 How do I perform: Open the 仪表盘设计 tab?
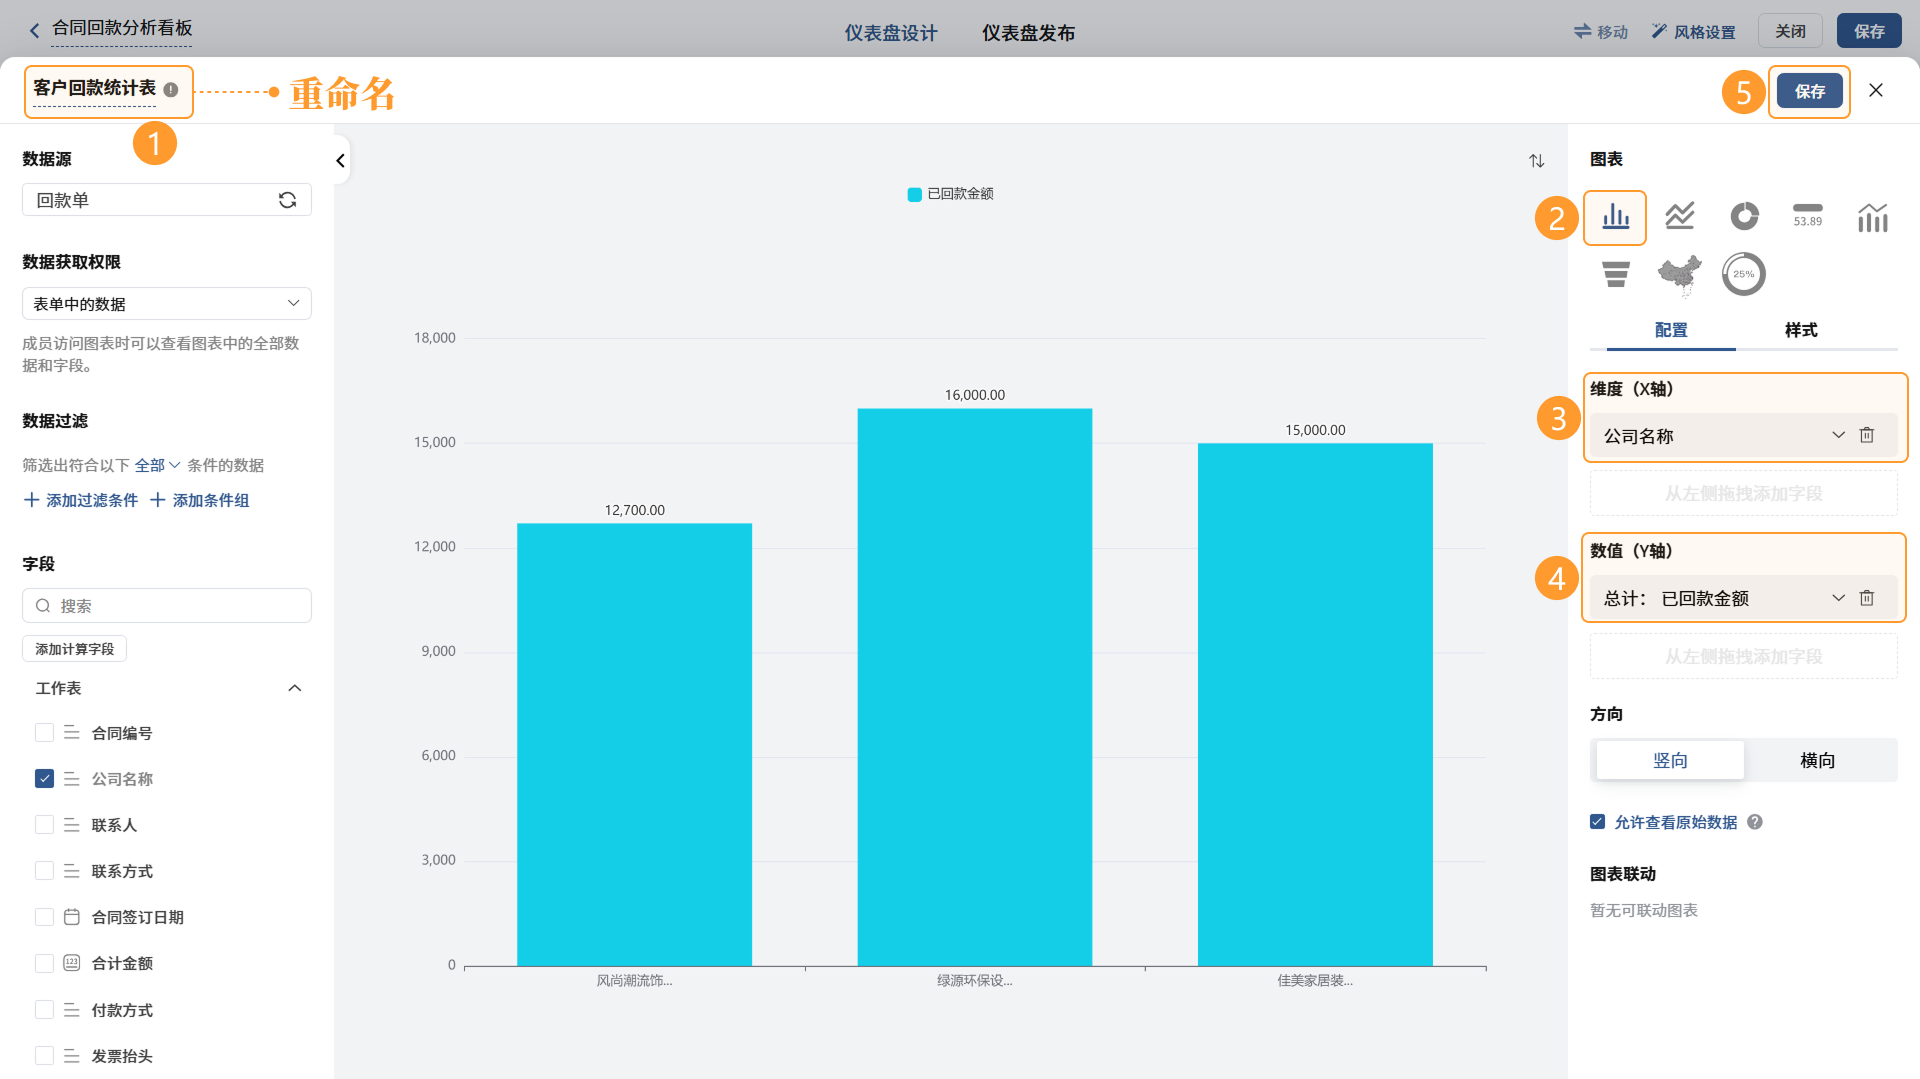click(891, 33)
